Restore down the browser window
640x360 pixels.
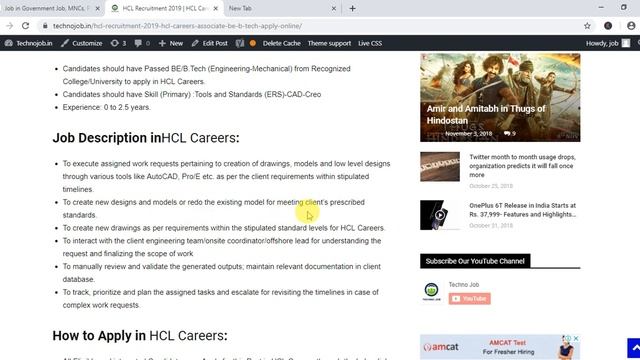click(624, 8)
